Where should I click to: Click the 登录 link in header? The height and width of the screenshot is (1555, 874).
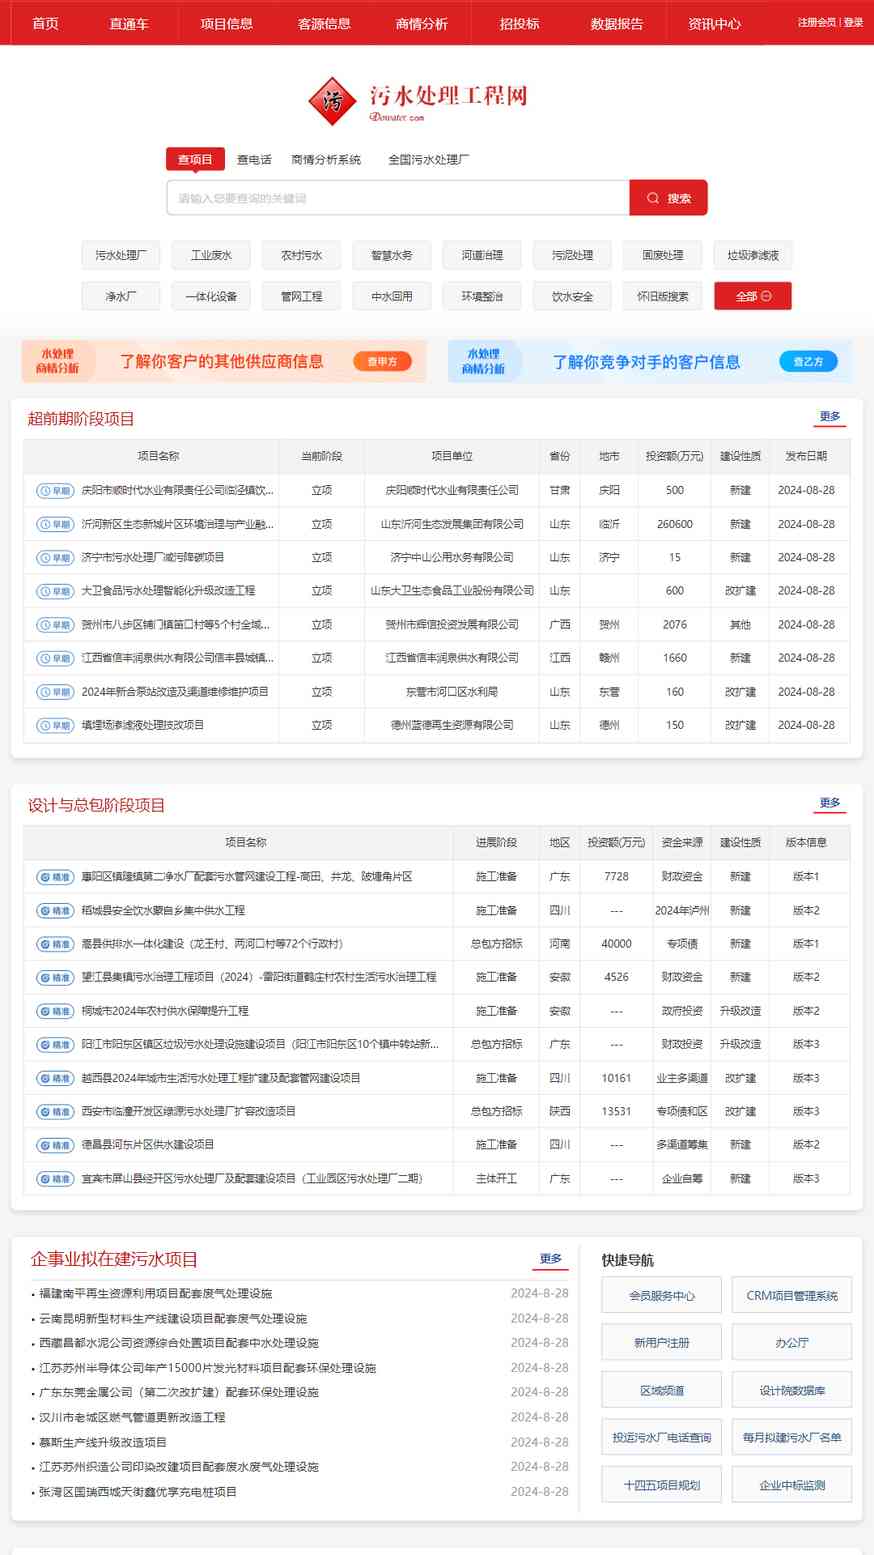(x=853, y=22)
